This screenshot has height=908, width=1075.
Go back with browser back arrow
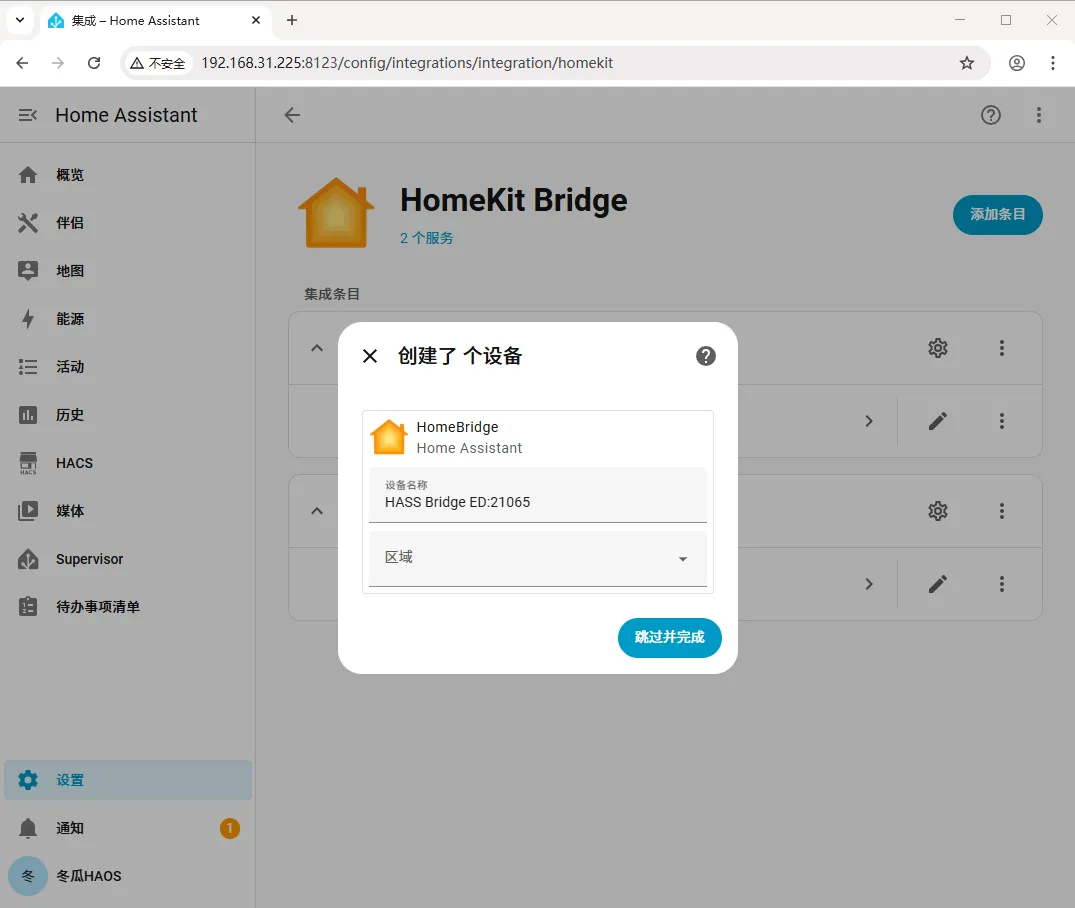coord(22,63)
